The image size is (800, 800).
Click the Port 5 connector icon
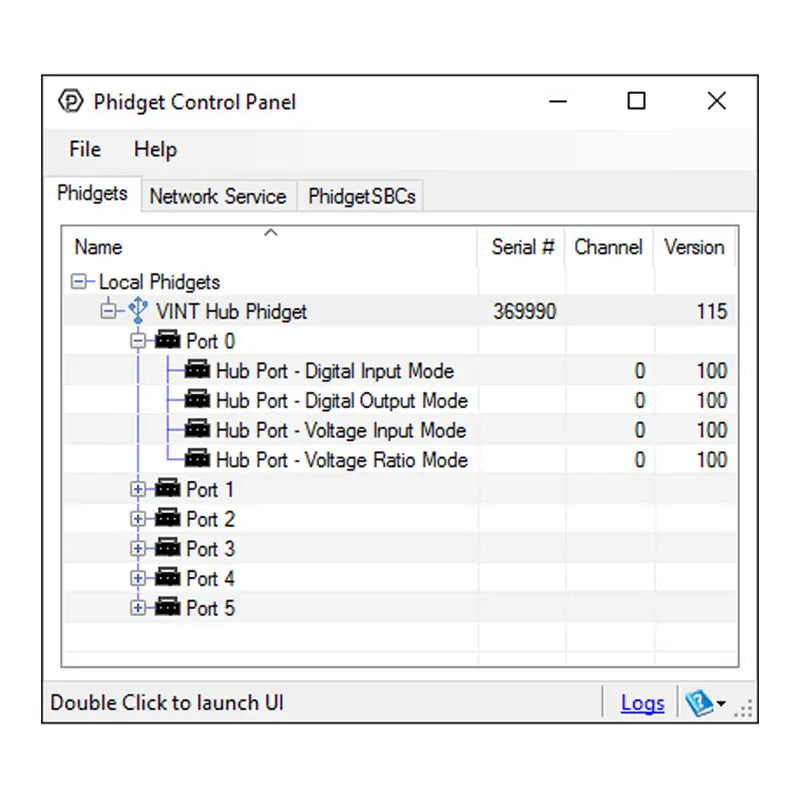tap(167, 607)
